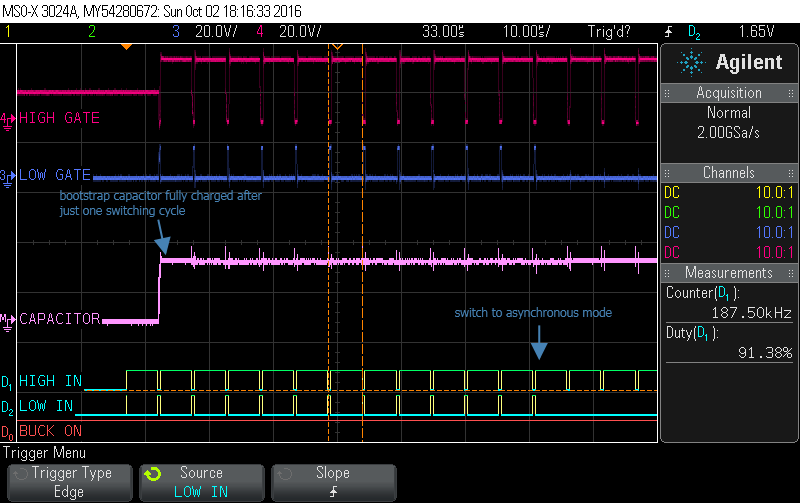Click the green rotary knob icon on Source
This screenshot has height=503, width=800.
click(151, 474)
